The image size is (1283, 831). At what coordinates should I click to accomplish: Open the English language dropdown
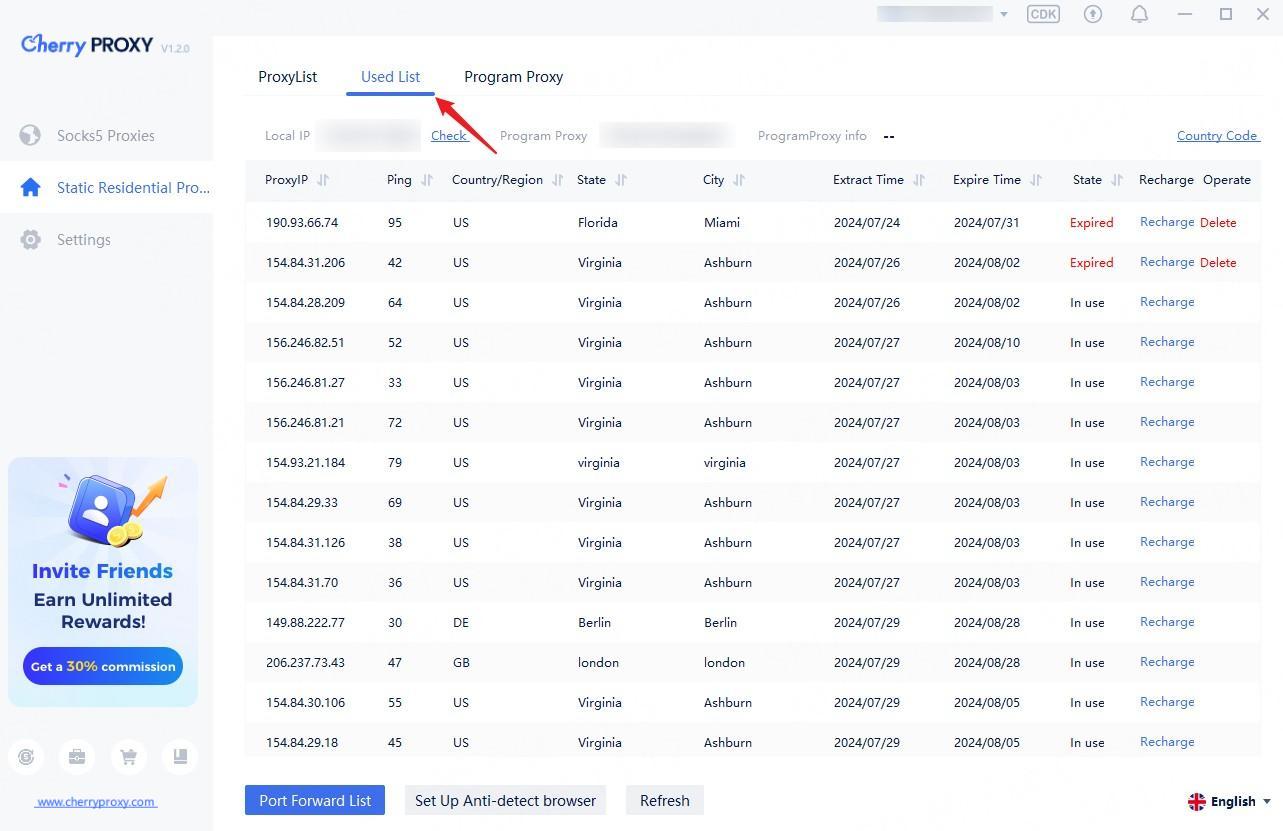[x=1230, y=801]
